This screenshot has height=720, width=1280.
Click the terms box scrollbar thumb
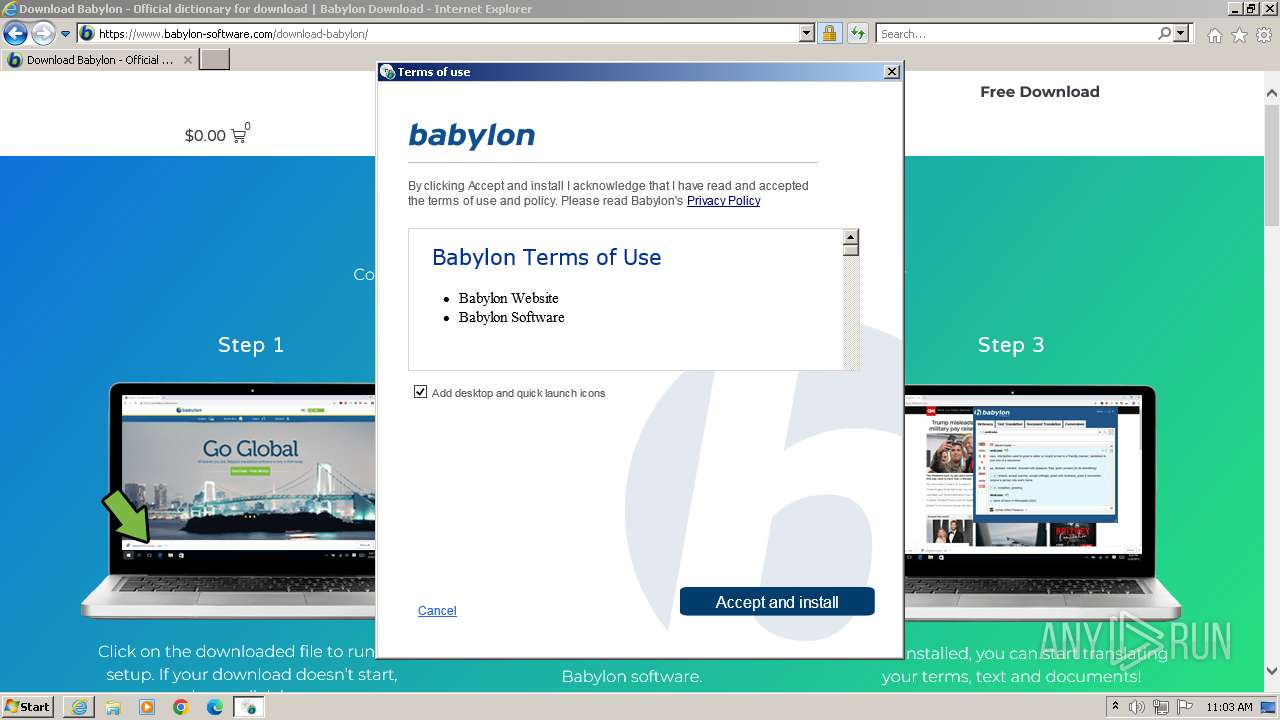pos(850,250)
